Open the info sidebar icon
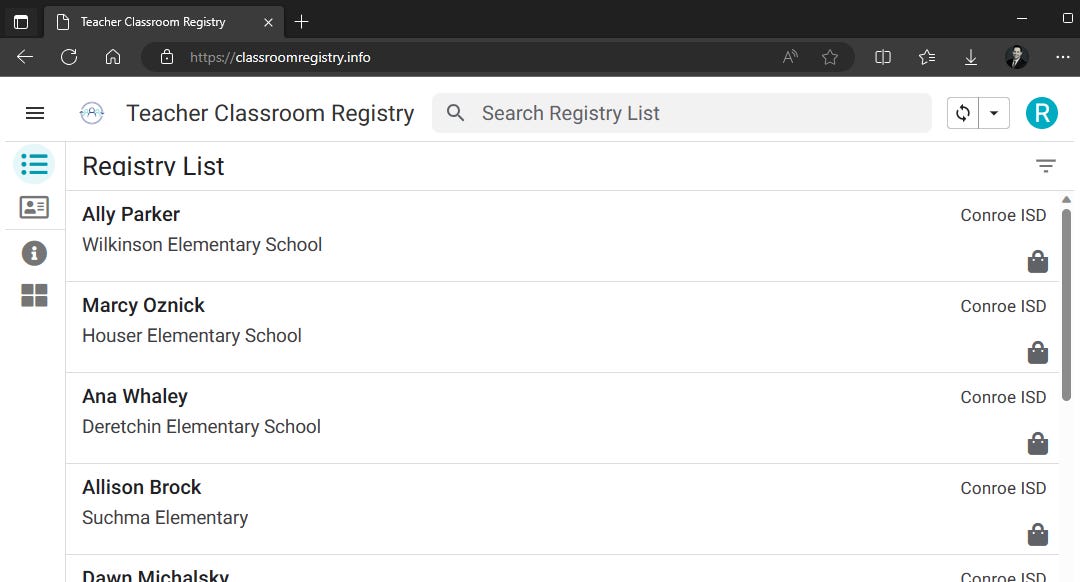 coord(34,253)
